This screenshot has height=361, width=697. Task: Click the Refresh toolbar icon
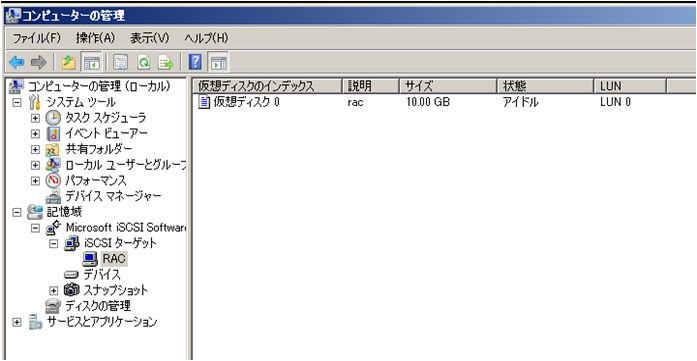(x=144, y=63)
